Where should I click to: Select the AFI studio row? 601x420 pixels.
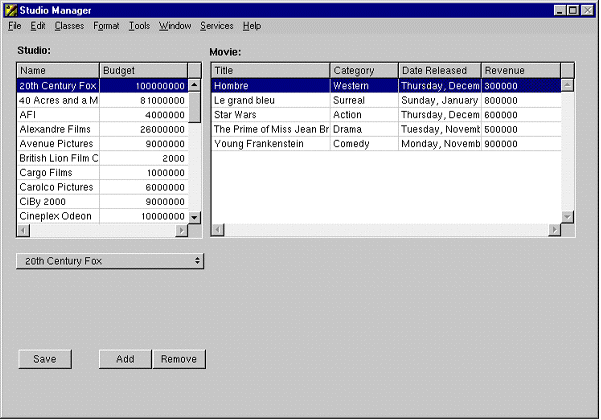pos(58,115)
